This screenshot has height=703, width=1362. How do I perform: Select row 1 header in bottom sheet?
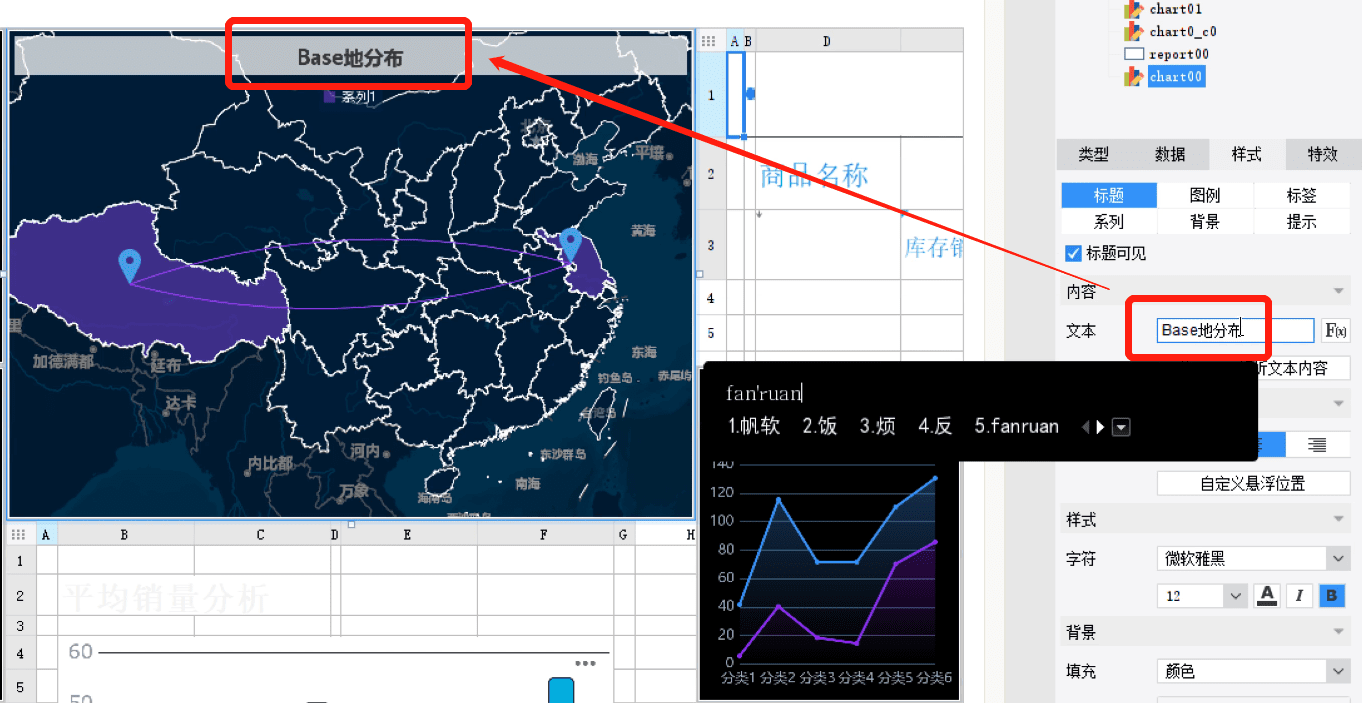[x=19, y=561]
